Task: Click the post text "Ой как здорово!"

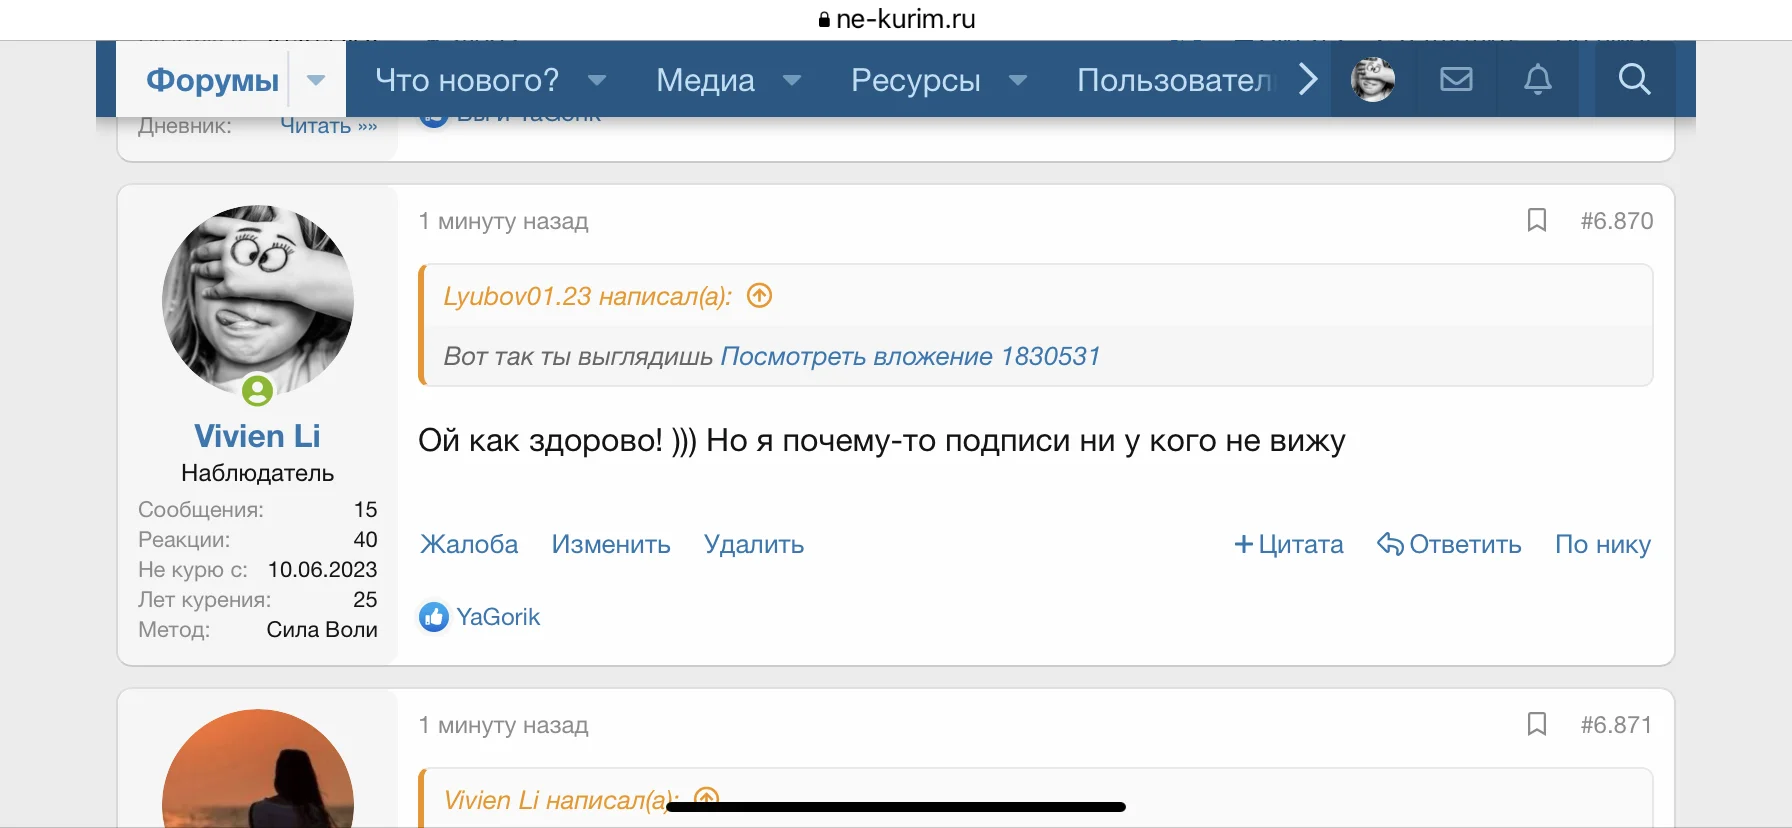Action: [x=540, y=441]
